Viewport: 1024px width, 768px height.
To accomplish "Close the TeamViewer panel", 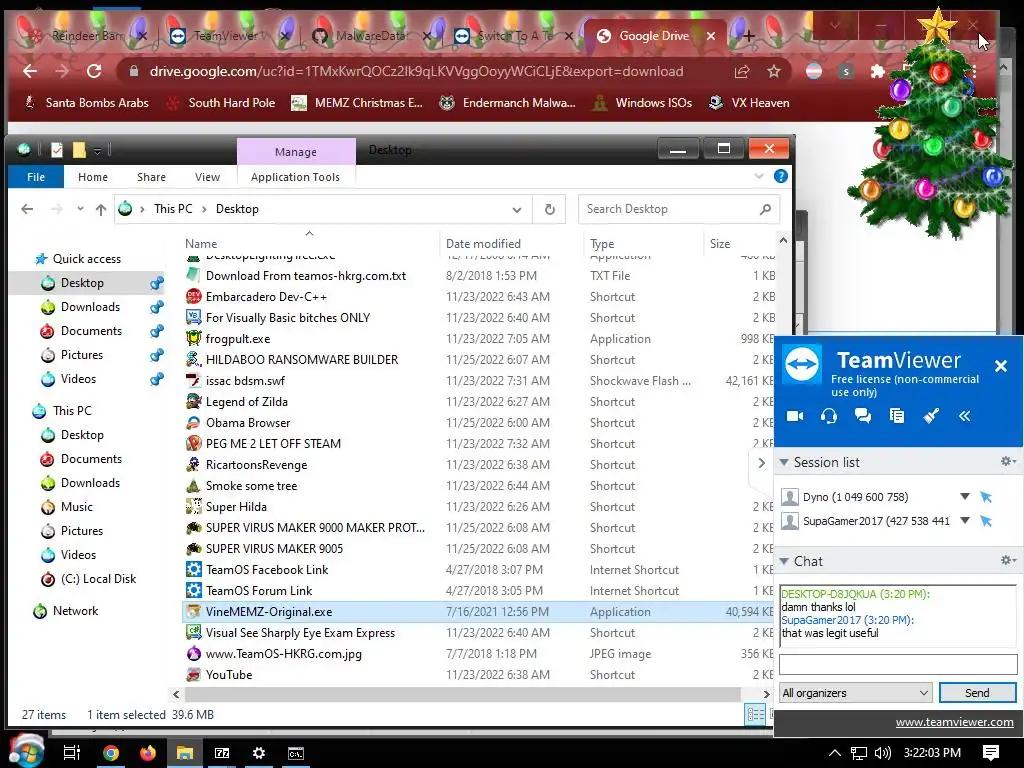I will [x=1000, y=366].
